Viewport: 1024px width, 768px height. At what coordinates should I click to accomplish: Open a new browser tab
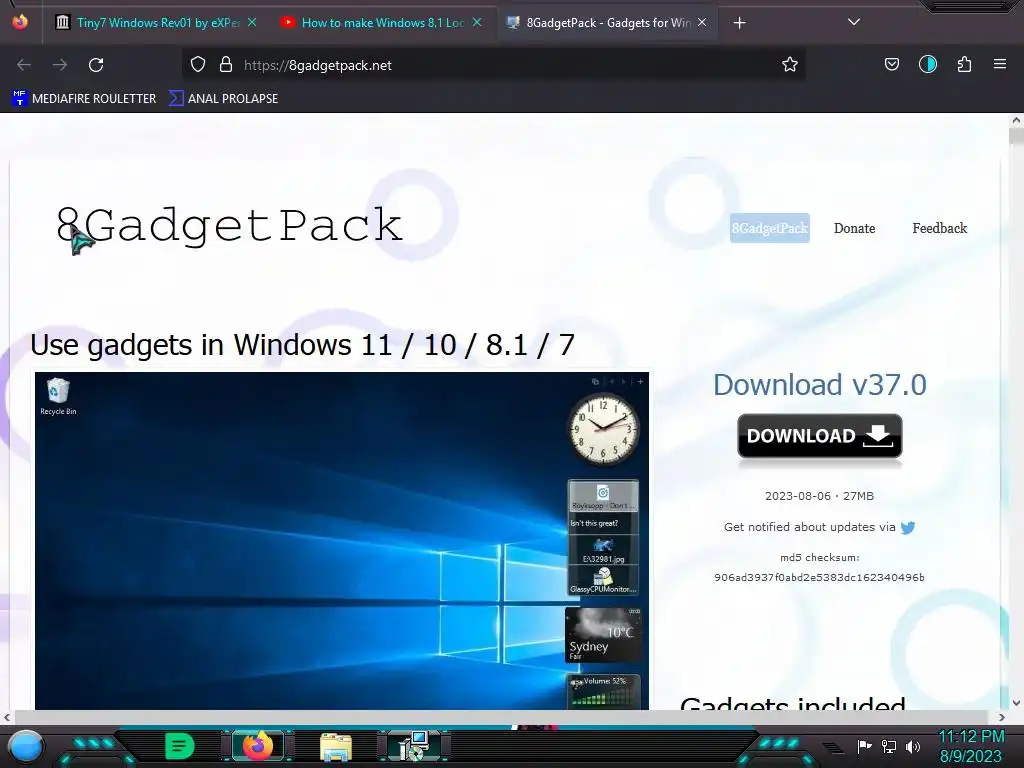click(739, 23)
